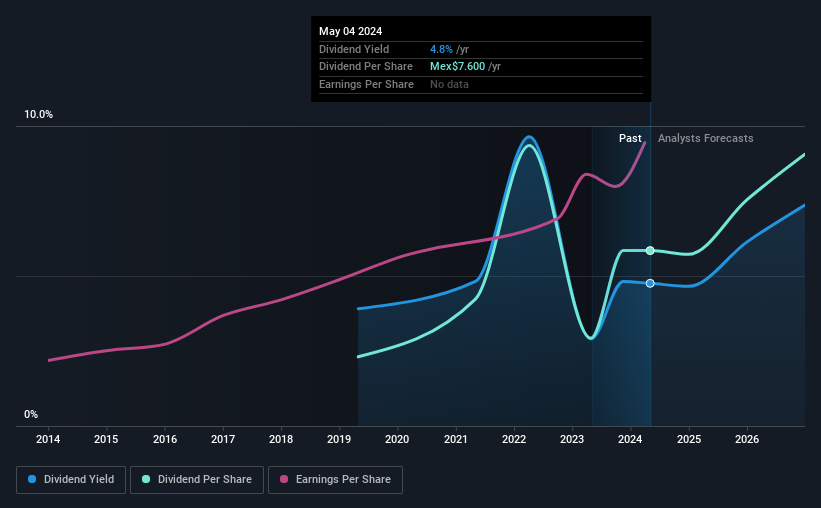
Task: Select the blue data point marker on Dividend Yield line
Action: [x=650, y=283]
